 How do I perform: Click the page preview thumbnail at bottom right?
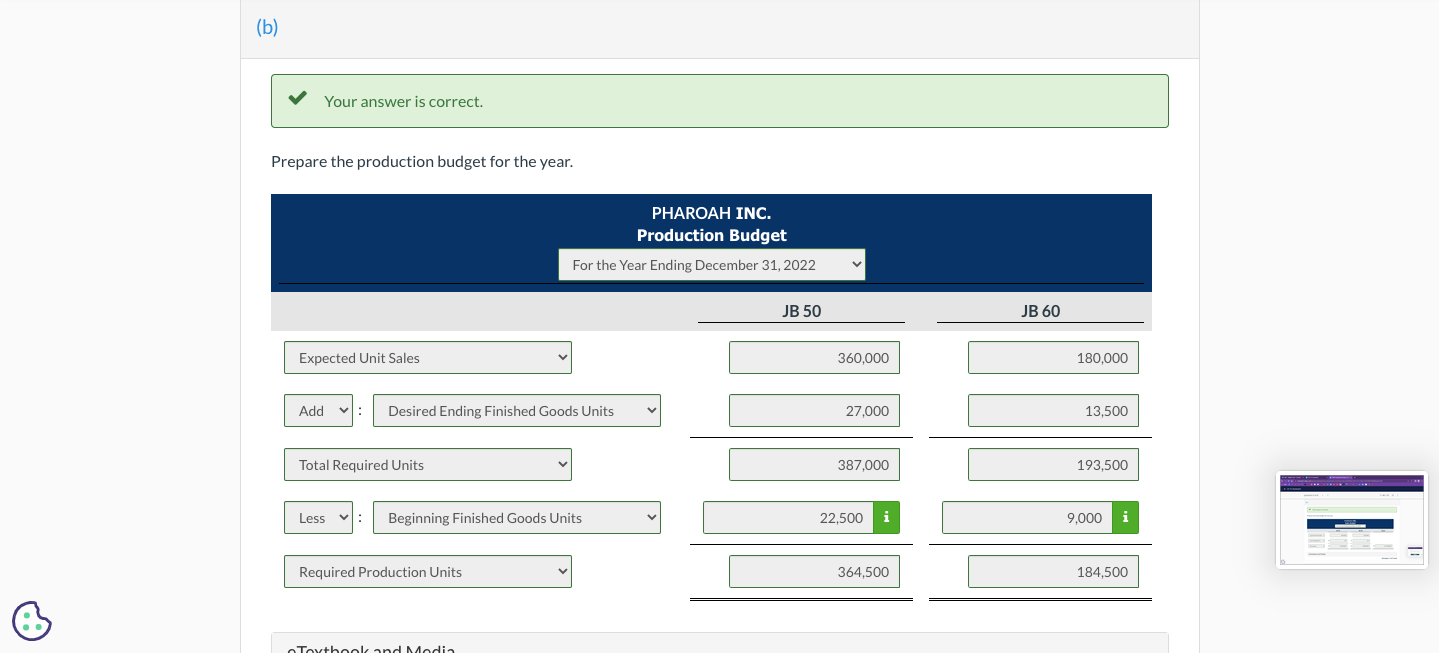[x=1351, y=519]
